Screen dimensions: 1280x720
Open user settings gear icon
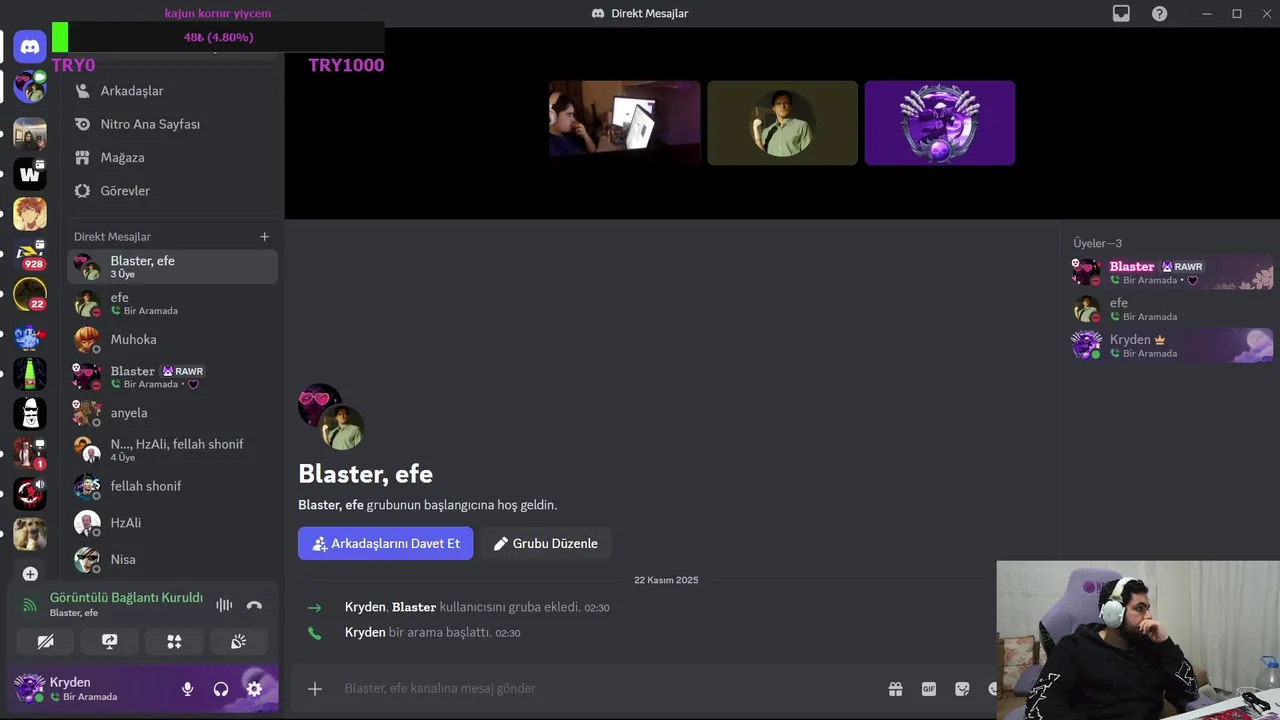[254, 689]
